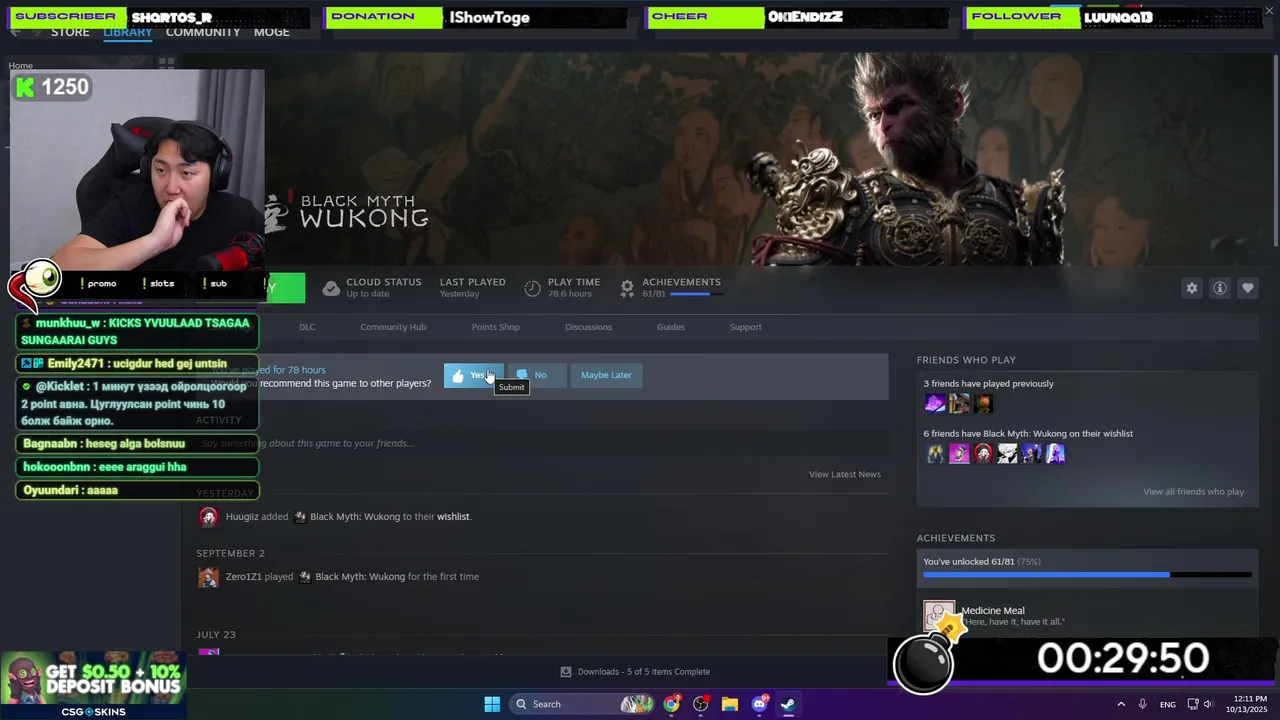Screen dimensions: 1280x720
Task: Click the play time clock icon
Action: (x=533, y=289)
